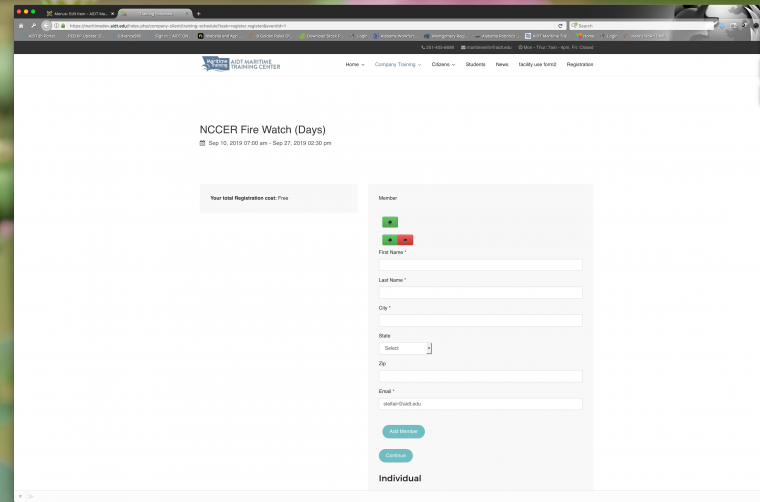Click the Your total Registration cost text
Viewport: 760px width, 502px height.
coord(243,198)
